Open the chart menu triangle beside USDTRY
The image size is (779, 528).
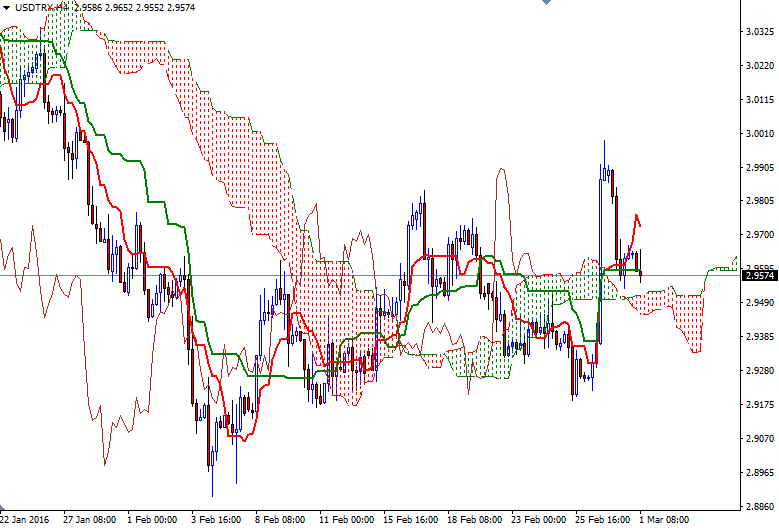[6, 7]
